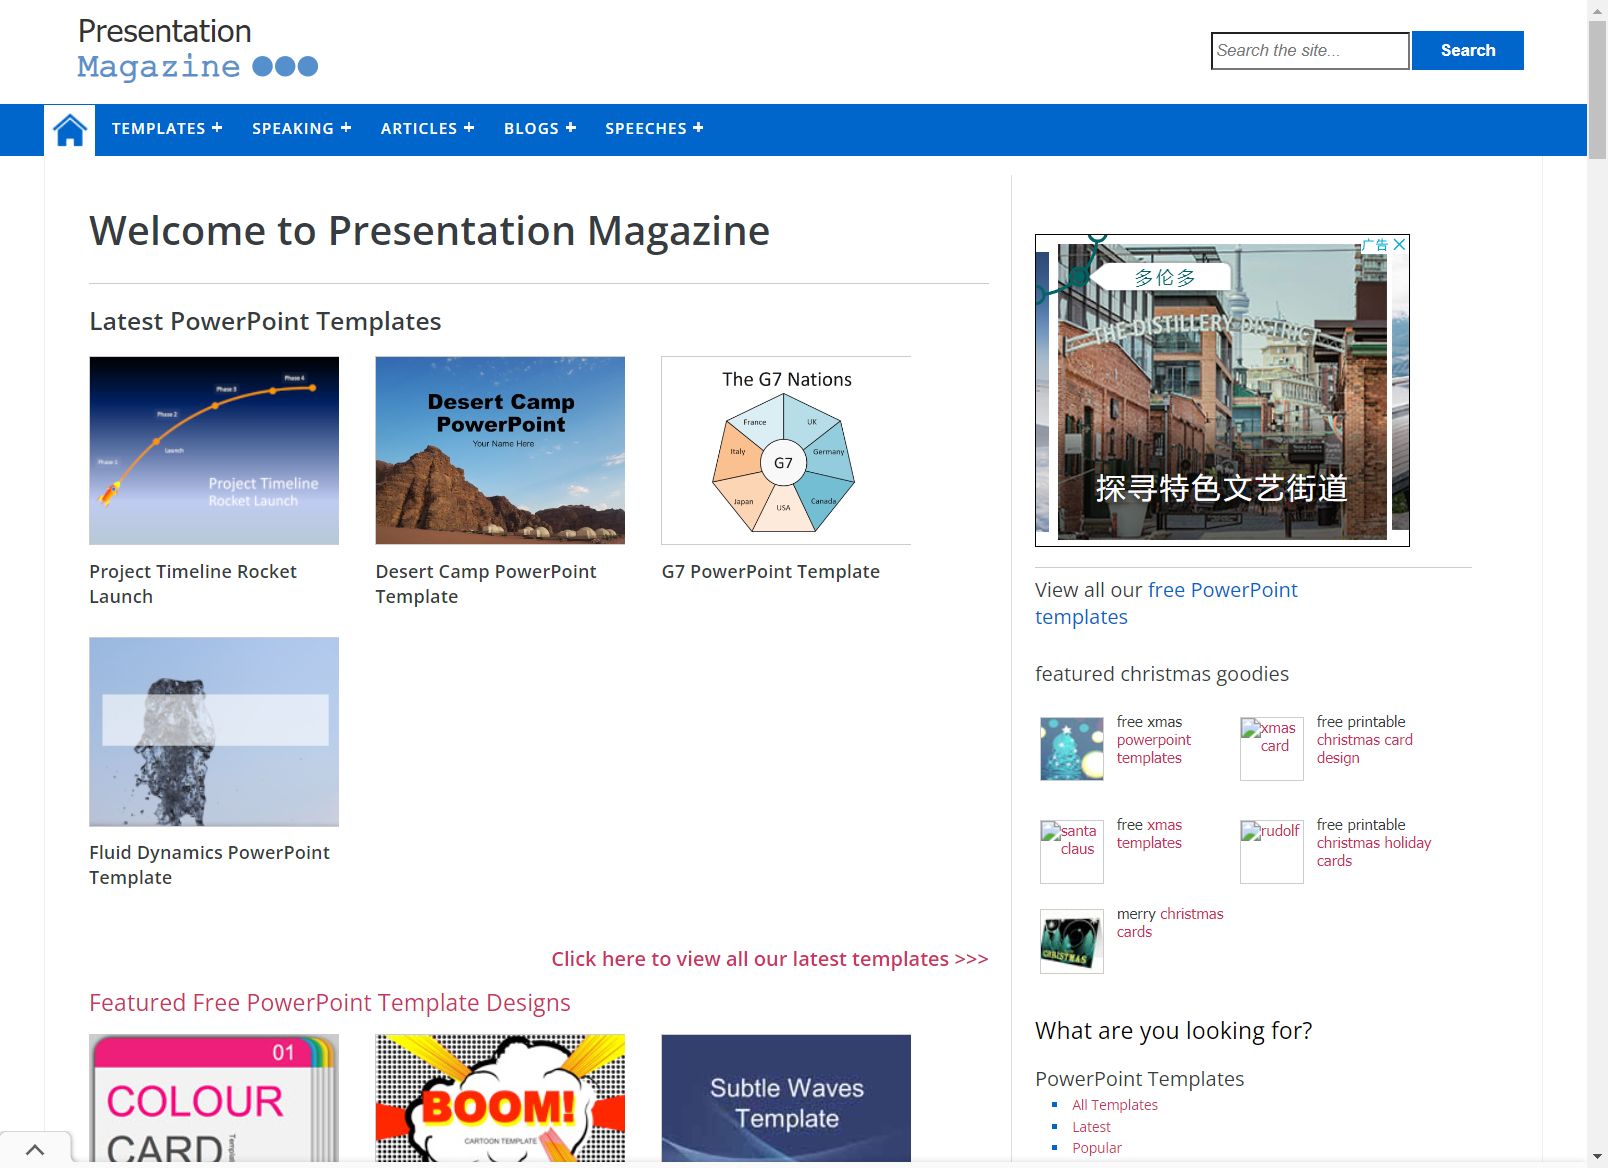Open the Colour Card template thumbnail
1608x1168 pixels.
coord(214,1098)
